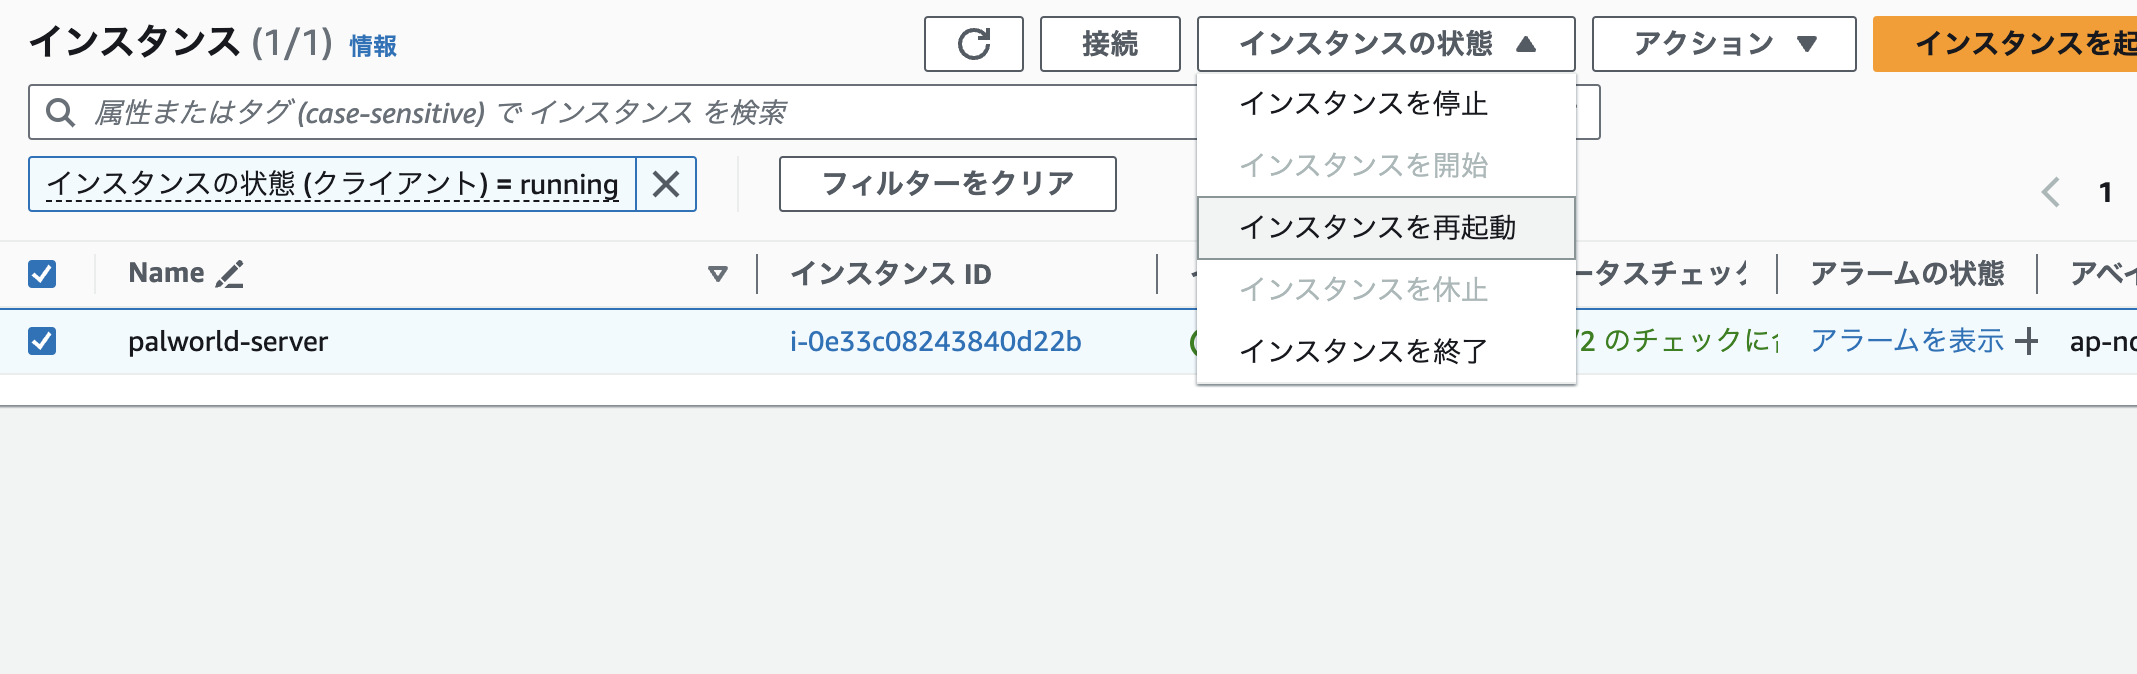Click the refresh instances icon button
This screenshot has height=674, width=2137.
(x=973, y=44)
